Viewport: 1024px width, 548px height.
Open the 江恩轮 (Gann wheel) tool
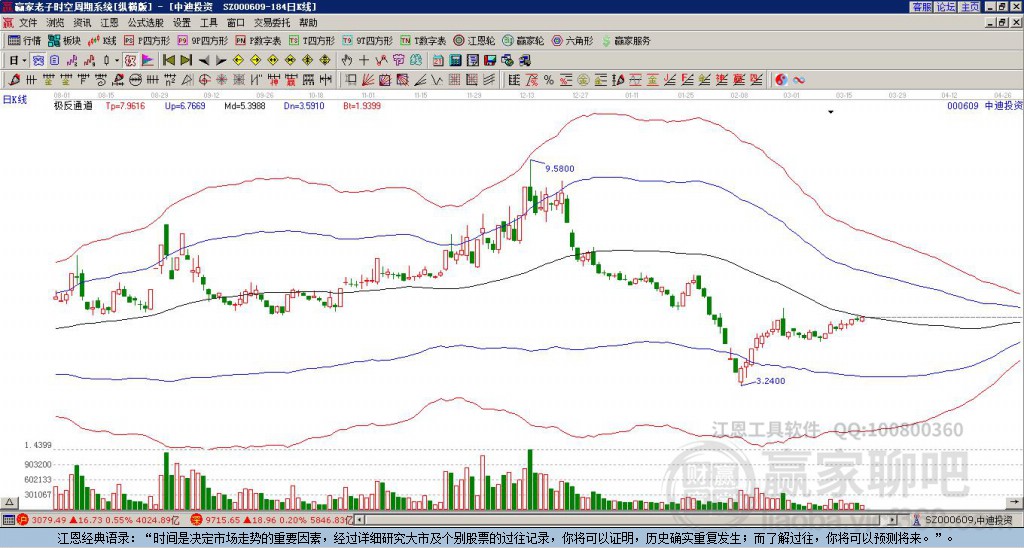point(475,40)
